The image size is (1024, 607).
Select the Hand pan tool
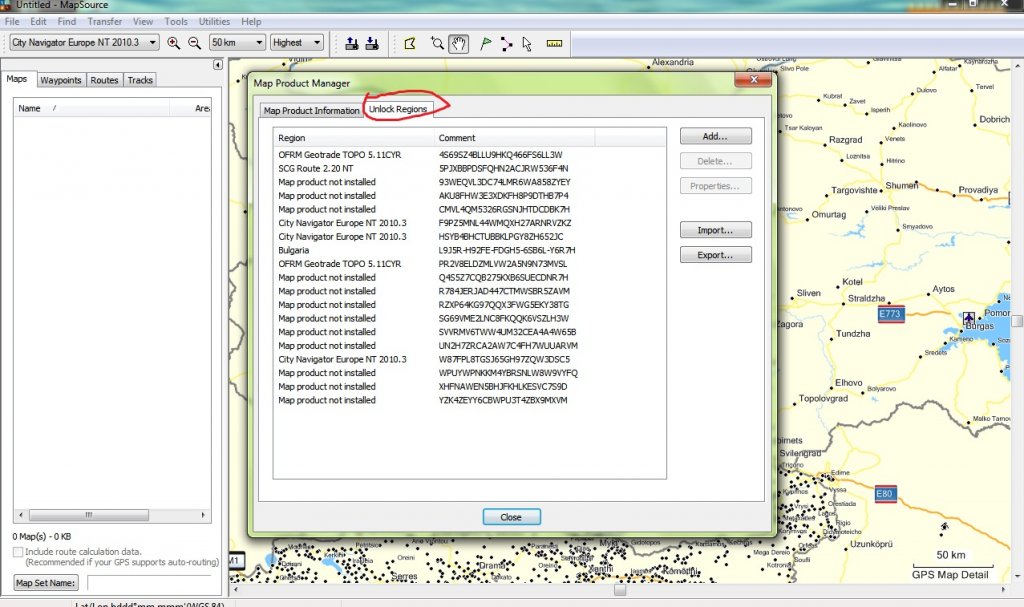tap(458, 43)
